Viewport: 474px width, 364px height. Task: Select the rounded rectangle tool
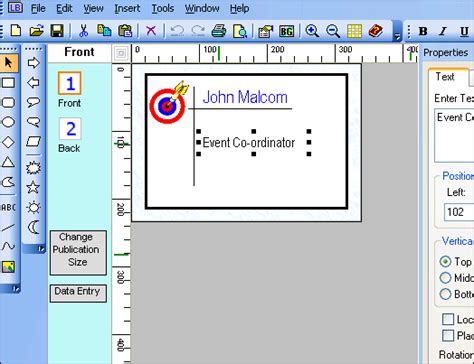tap(8, 102)
